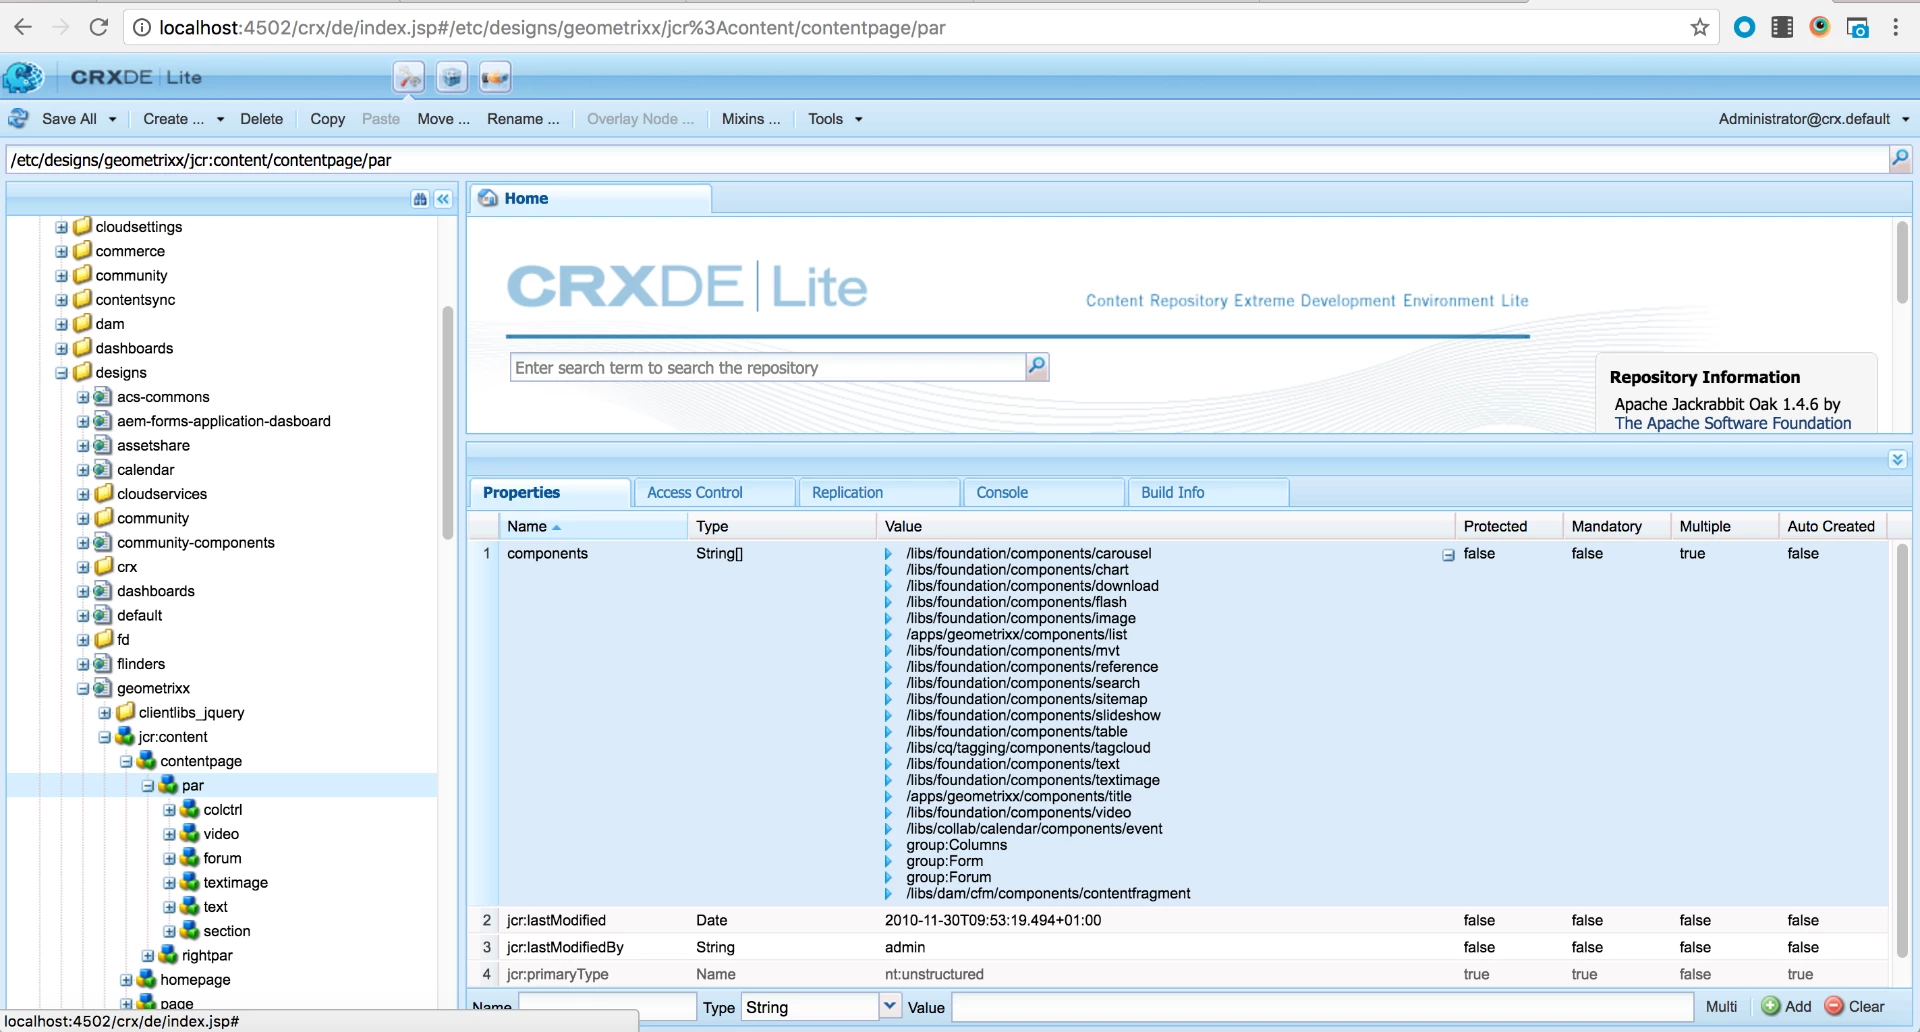Open the Administrator@crx.default user dropdown
Screen dimensions: 1920x1032
click(1814, 119)
